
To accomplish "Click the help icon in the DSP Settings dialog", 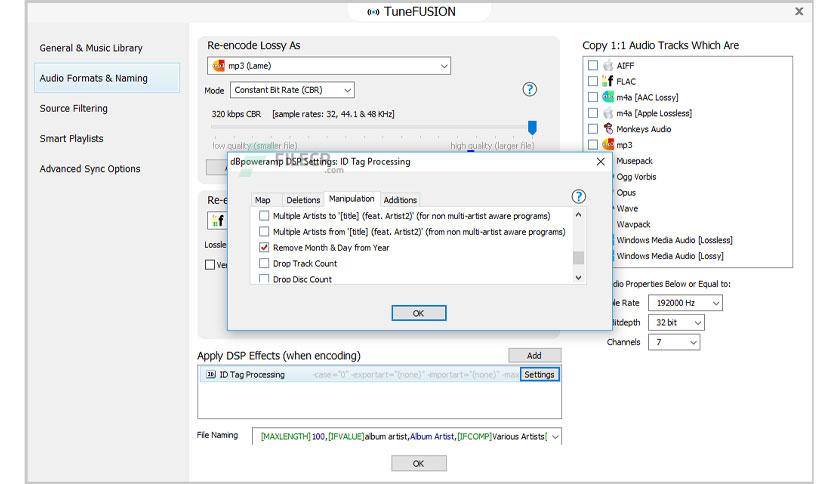I will pyautogui.click(x=578, y=197).
